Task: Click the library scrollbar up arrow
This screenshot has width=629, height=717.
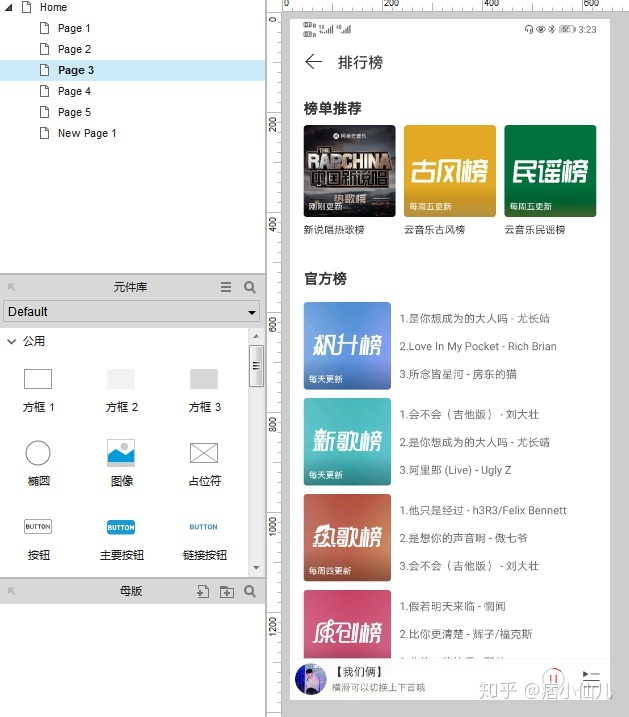Action: click(x=256, y=336)
